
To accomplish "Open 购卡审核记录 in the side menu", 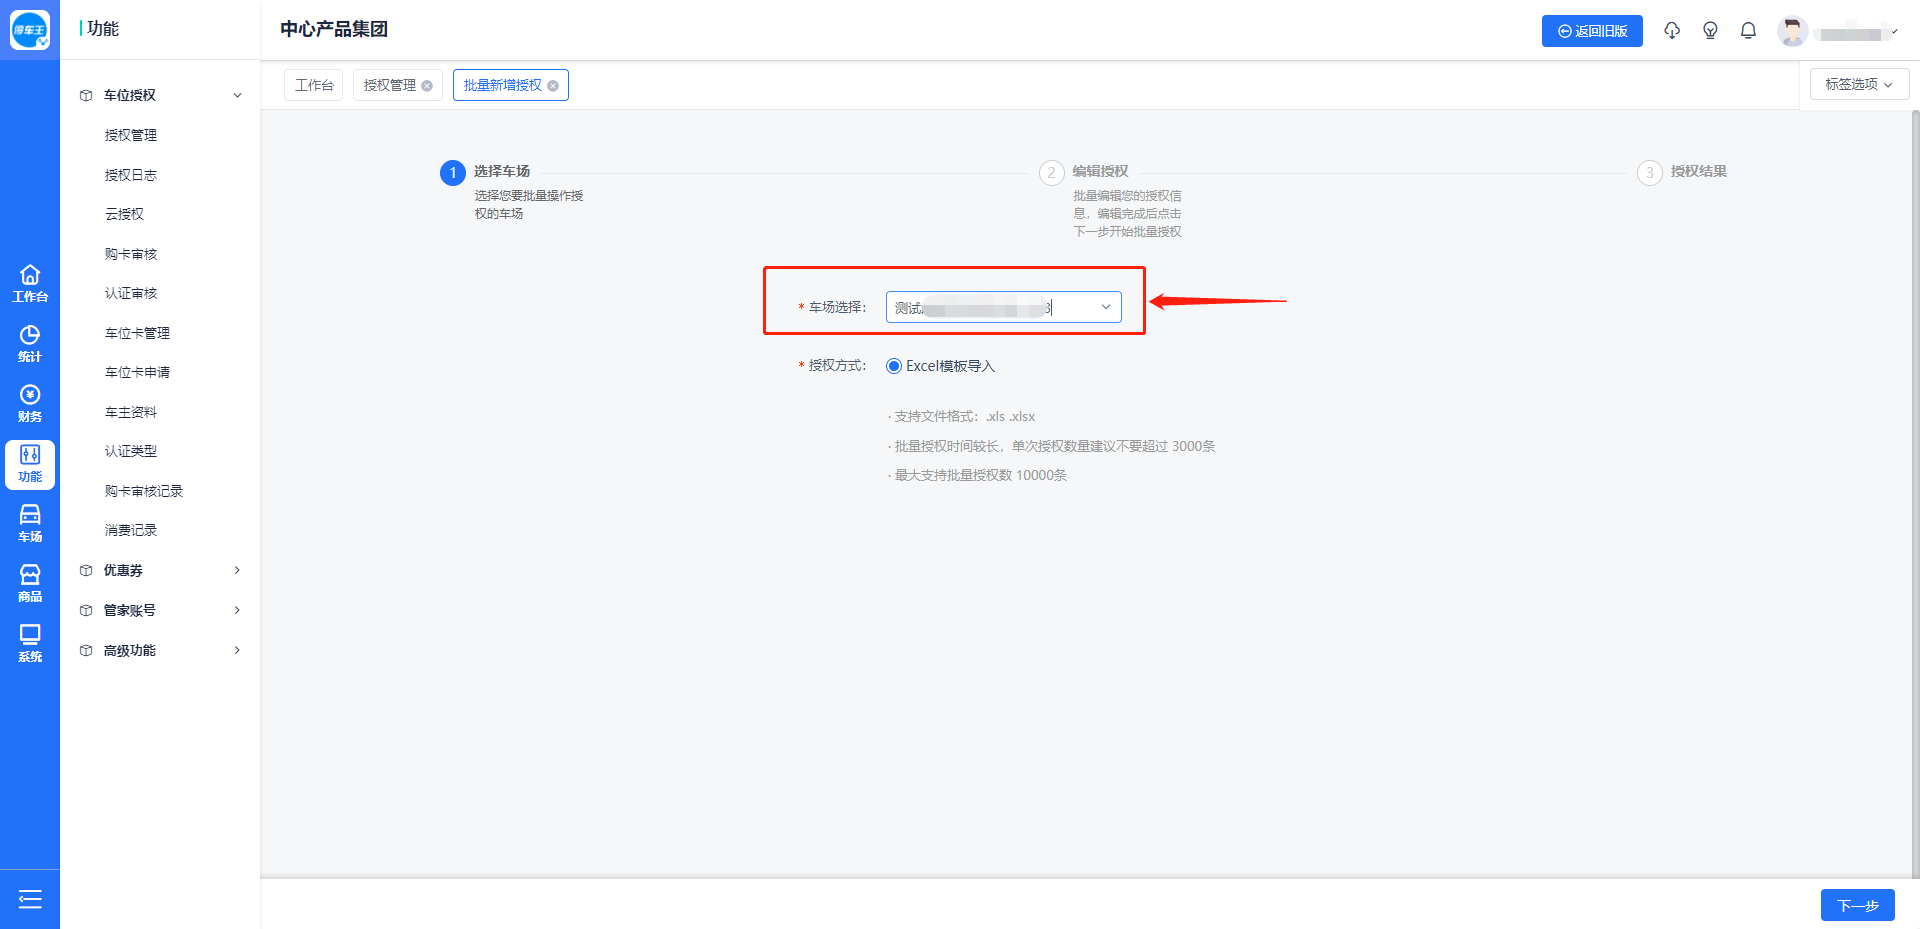I will click(144, 491).
